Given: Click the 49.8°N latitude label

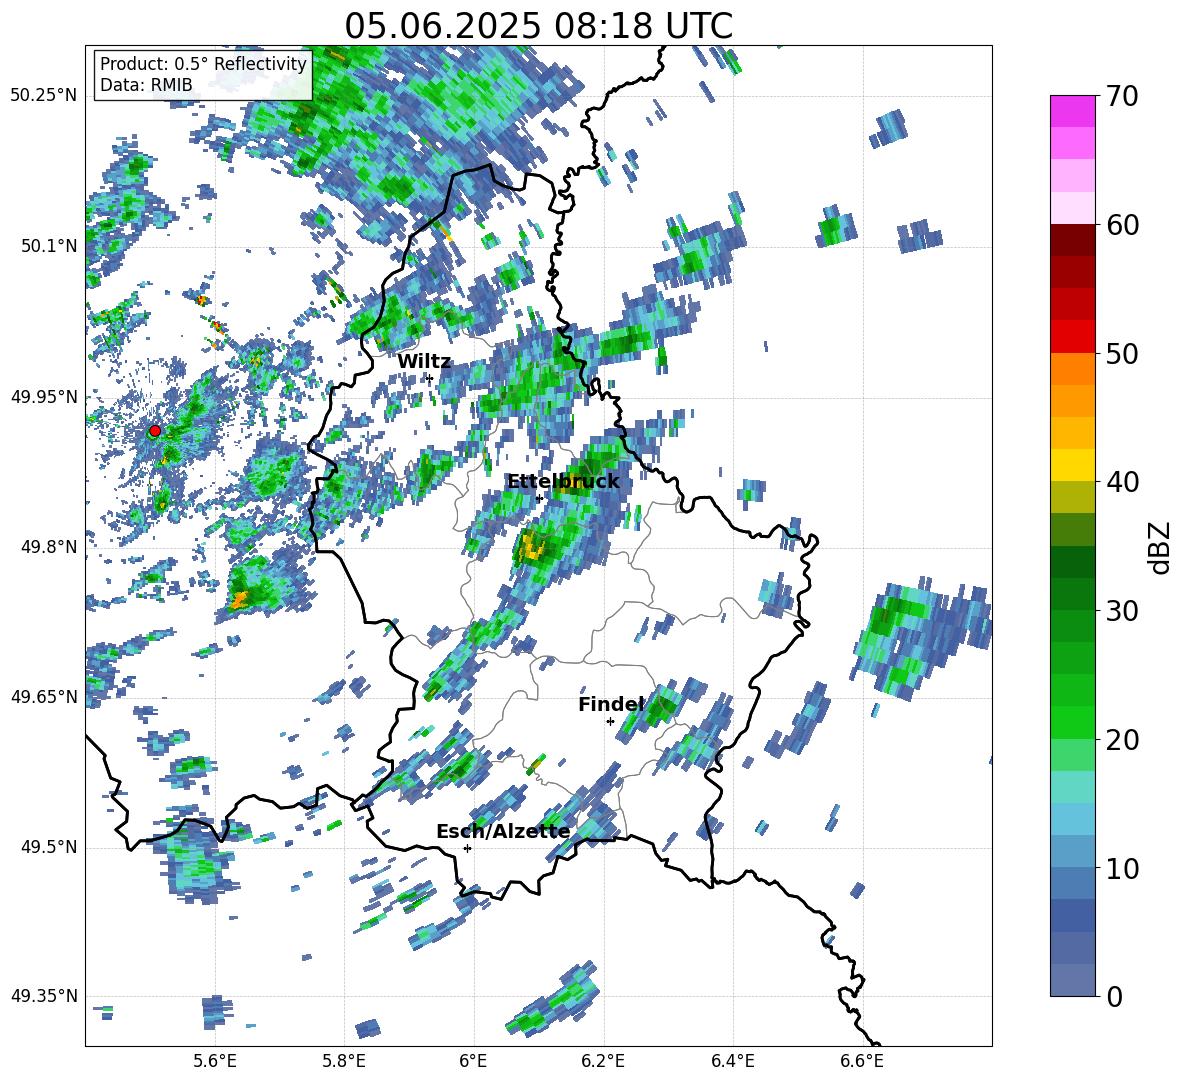Looking at the screenshot, I should (x=48, y=546).
